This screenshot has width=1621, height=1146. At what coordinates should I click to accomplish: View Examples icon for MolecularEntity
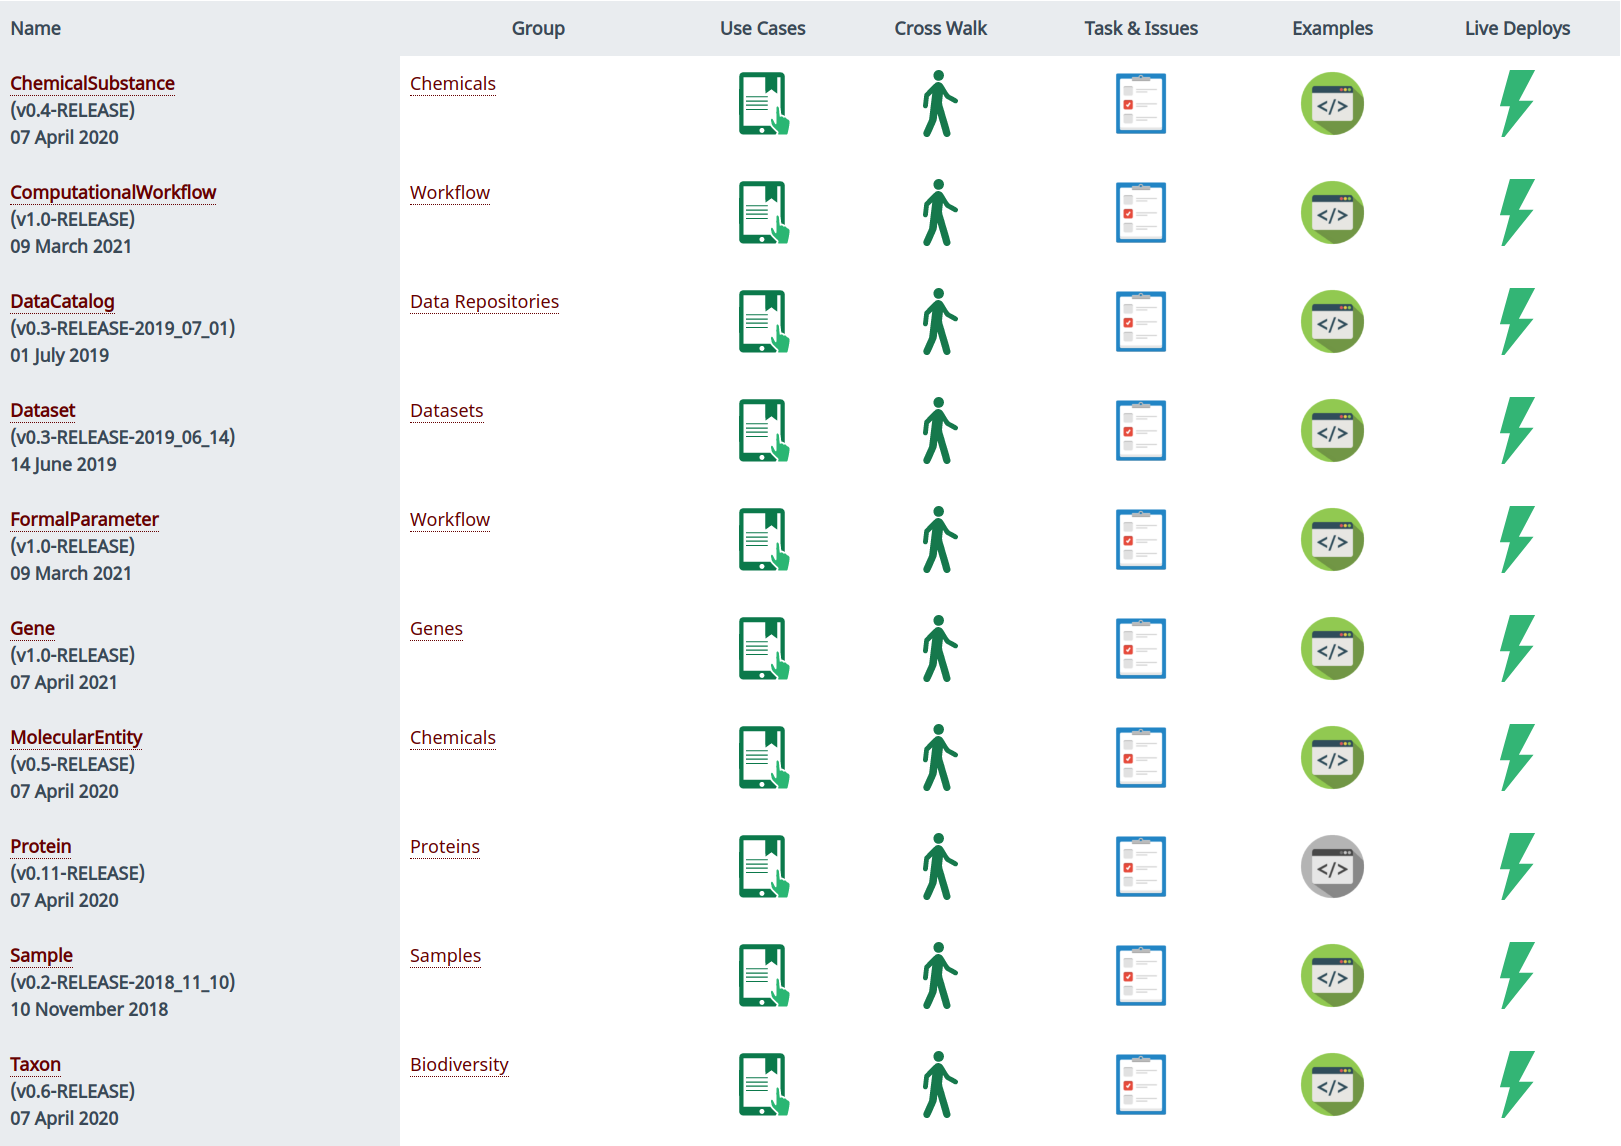coord(1332,757)
